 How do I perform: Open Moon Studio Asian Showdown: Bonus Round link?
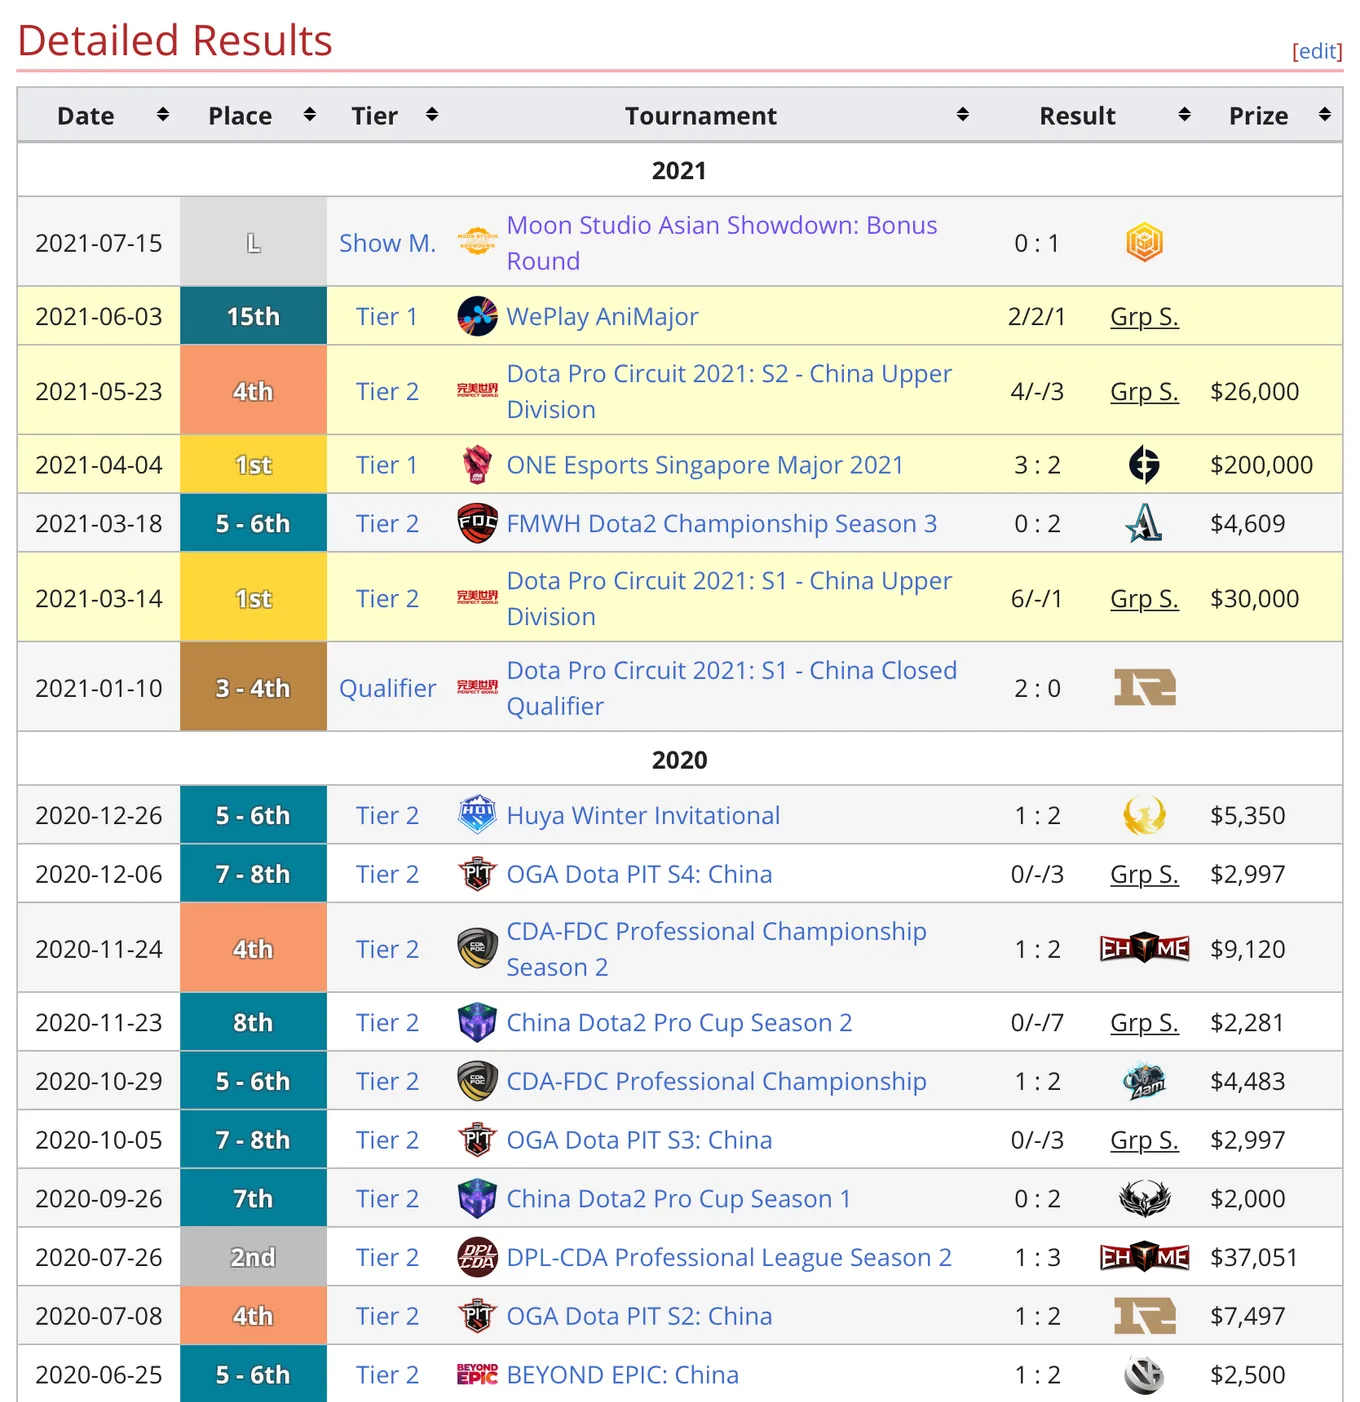[x=722, y=243]
